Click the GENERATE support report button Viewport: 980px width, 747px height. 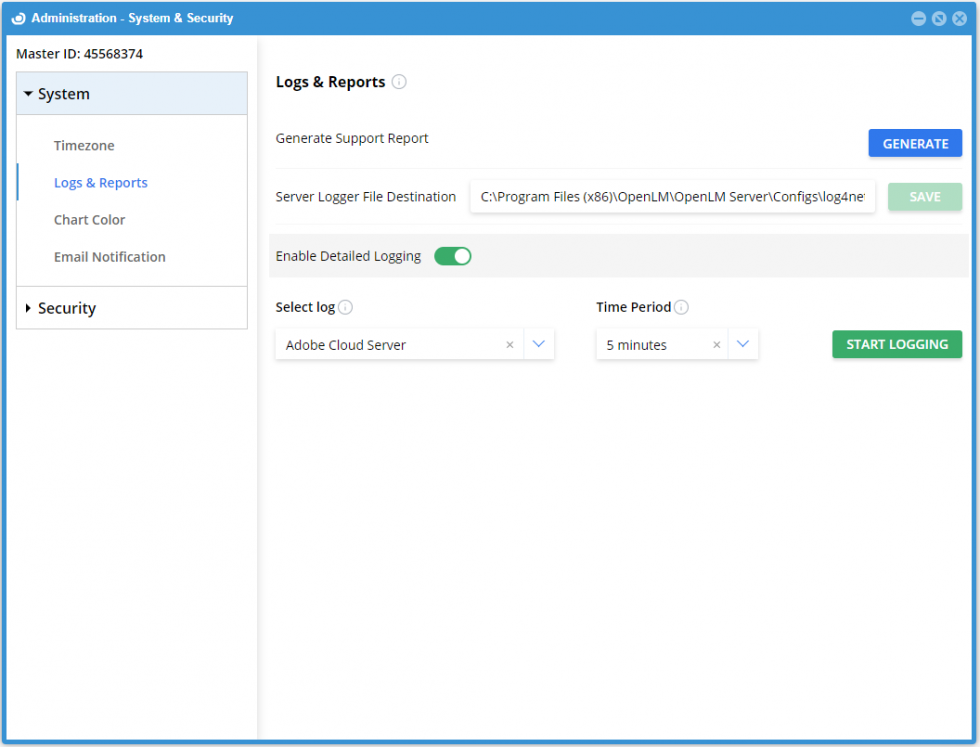click(x=915, y=143)
